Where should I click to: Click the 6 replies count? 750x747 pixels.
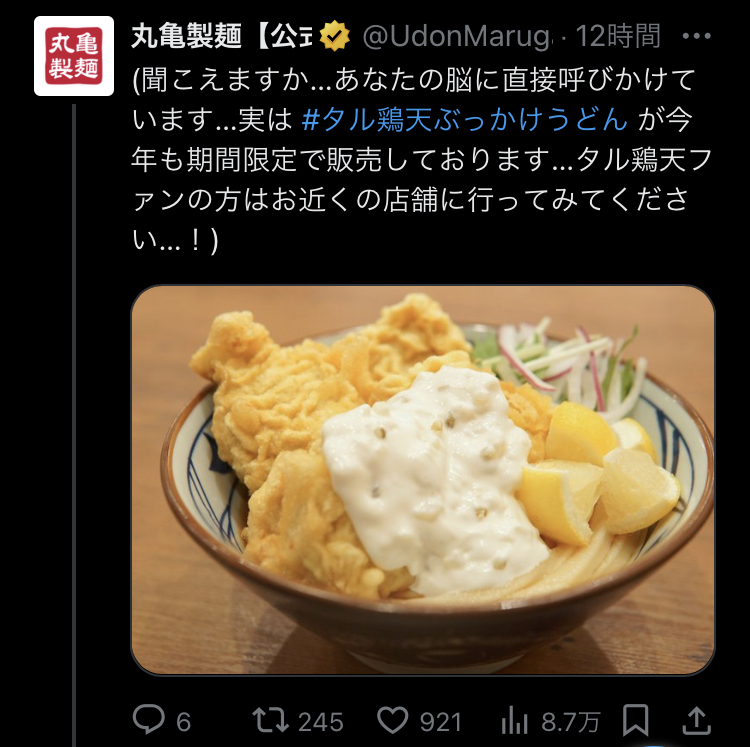tap(184, 722)
